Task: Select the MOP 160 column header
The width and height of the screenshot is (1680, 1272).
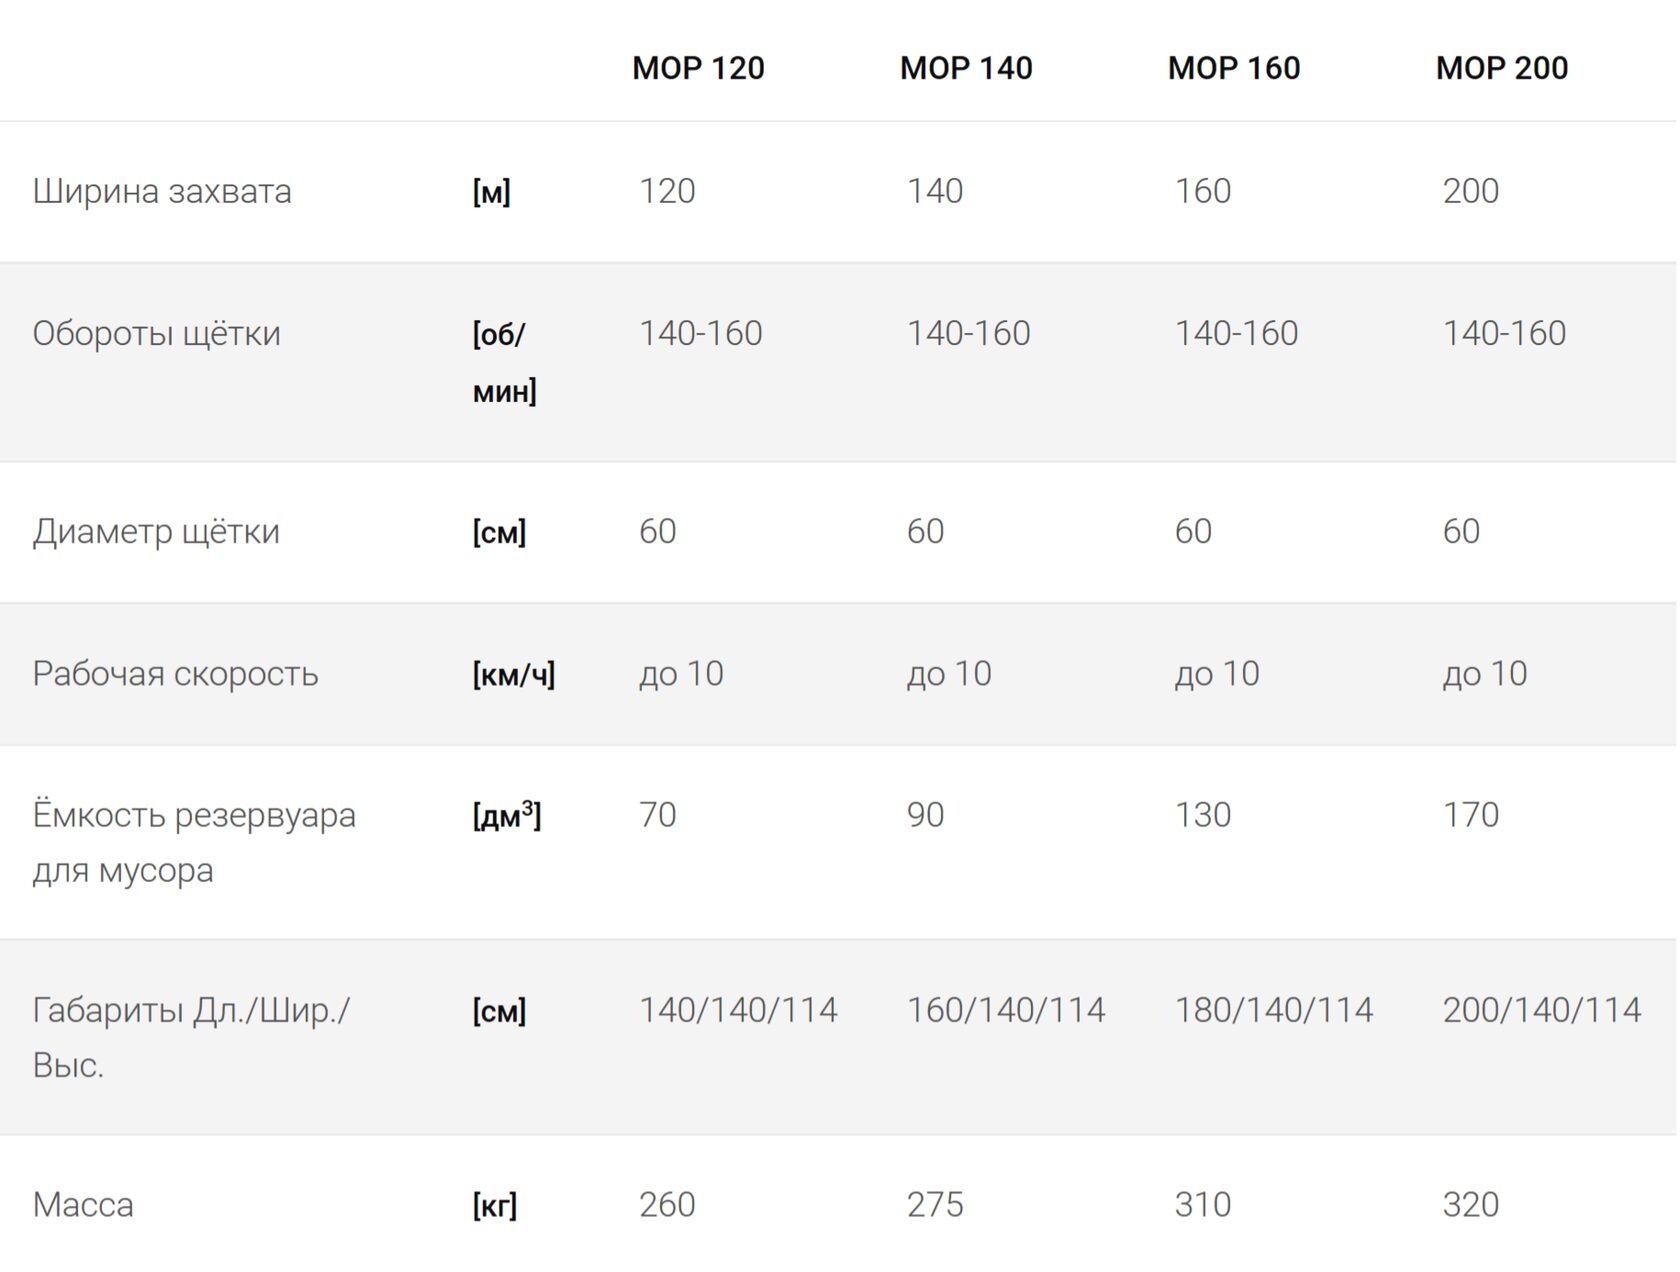Action: 1234,68
